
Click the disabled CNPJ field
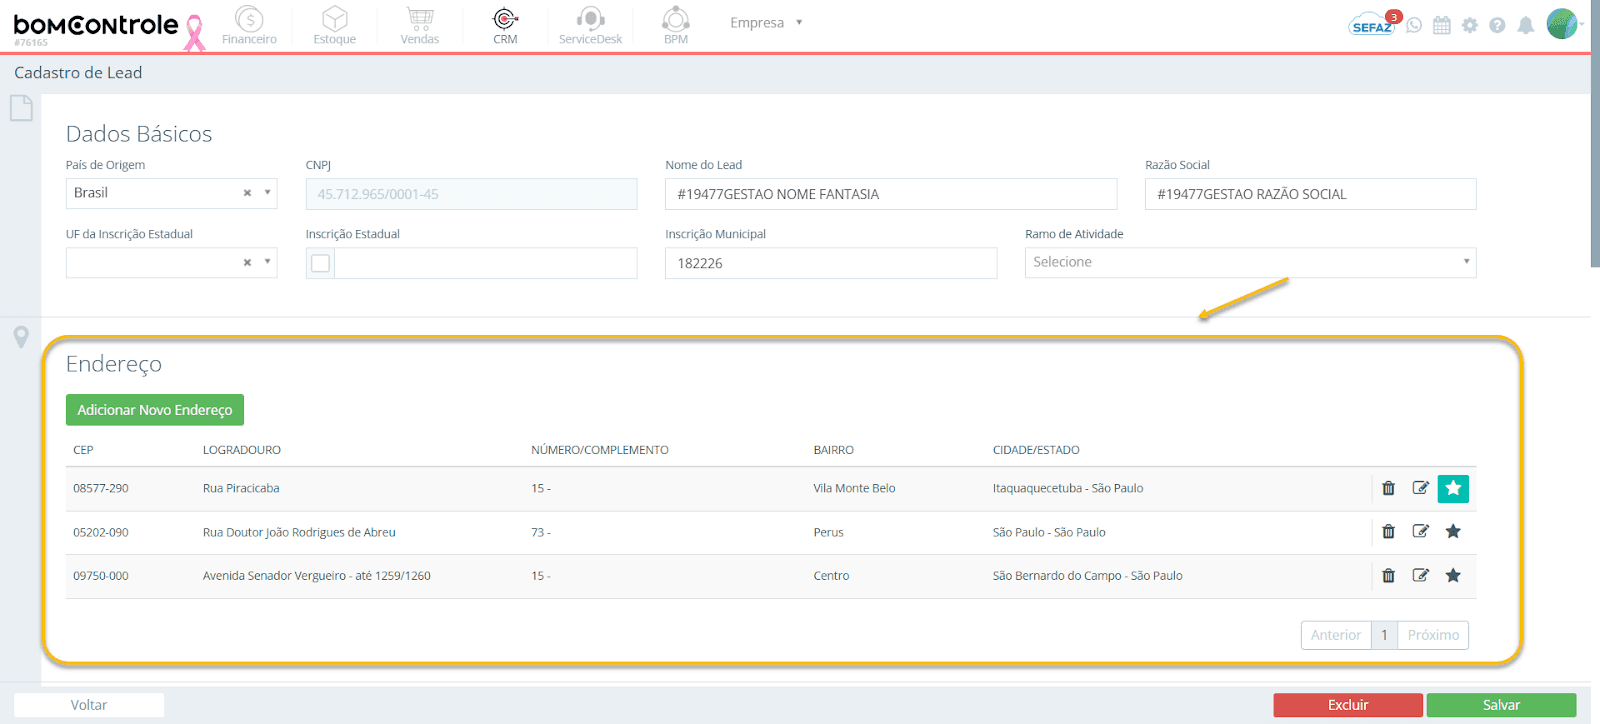[x=471, y=194]
